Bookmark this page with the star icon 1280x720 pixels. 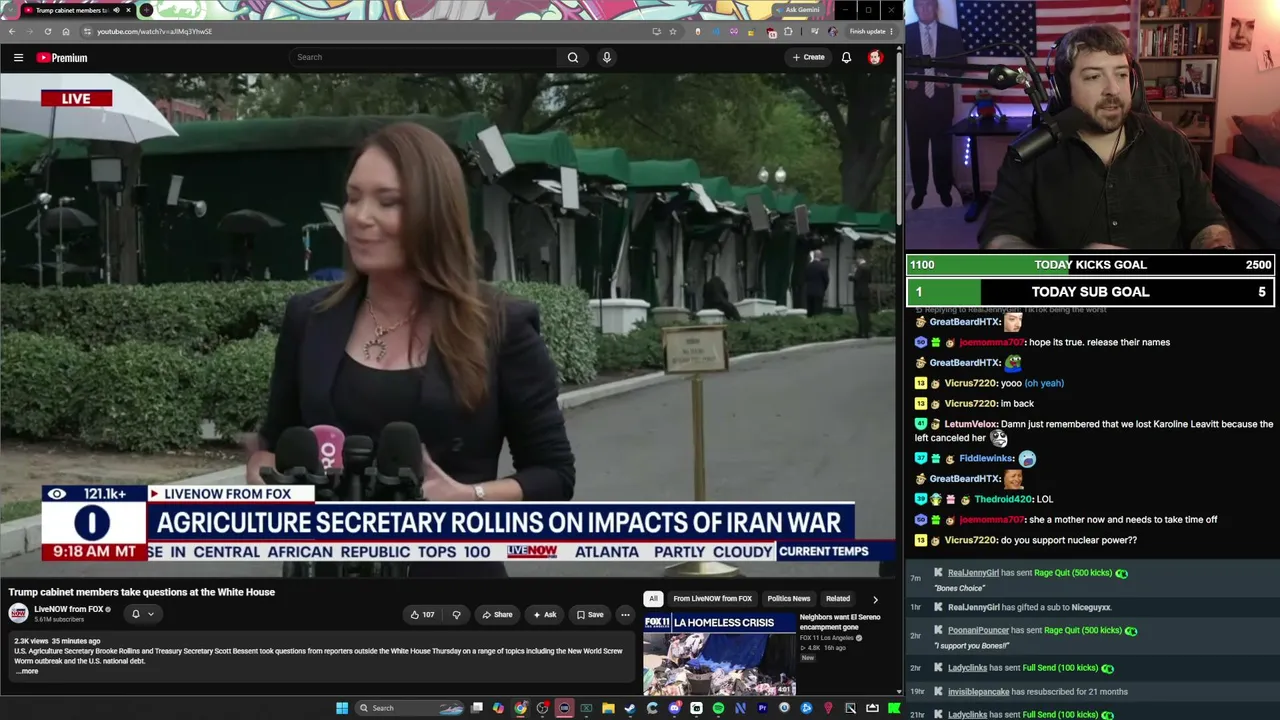coord(672,31)
